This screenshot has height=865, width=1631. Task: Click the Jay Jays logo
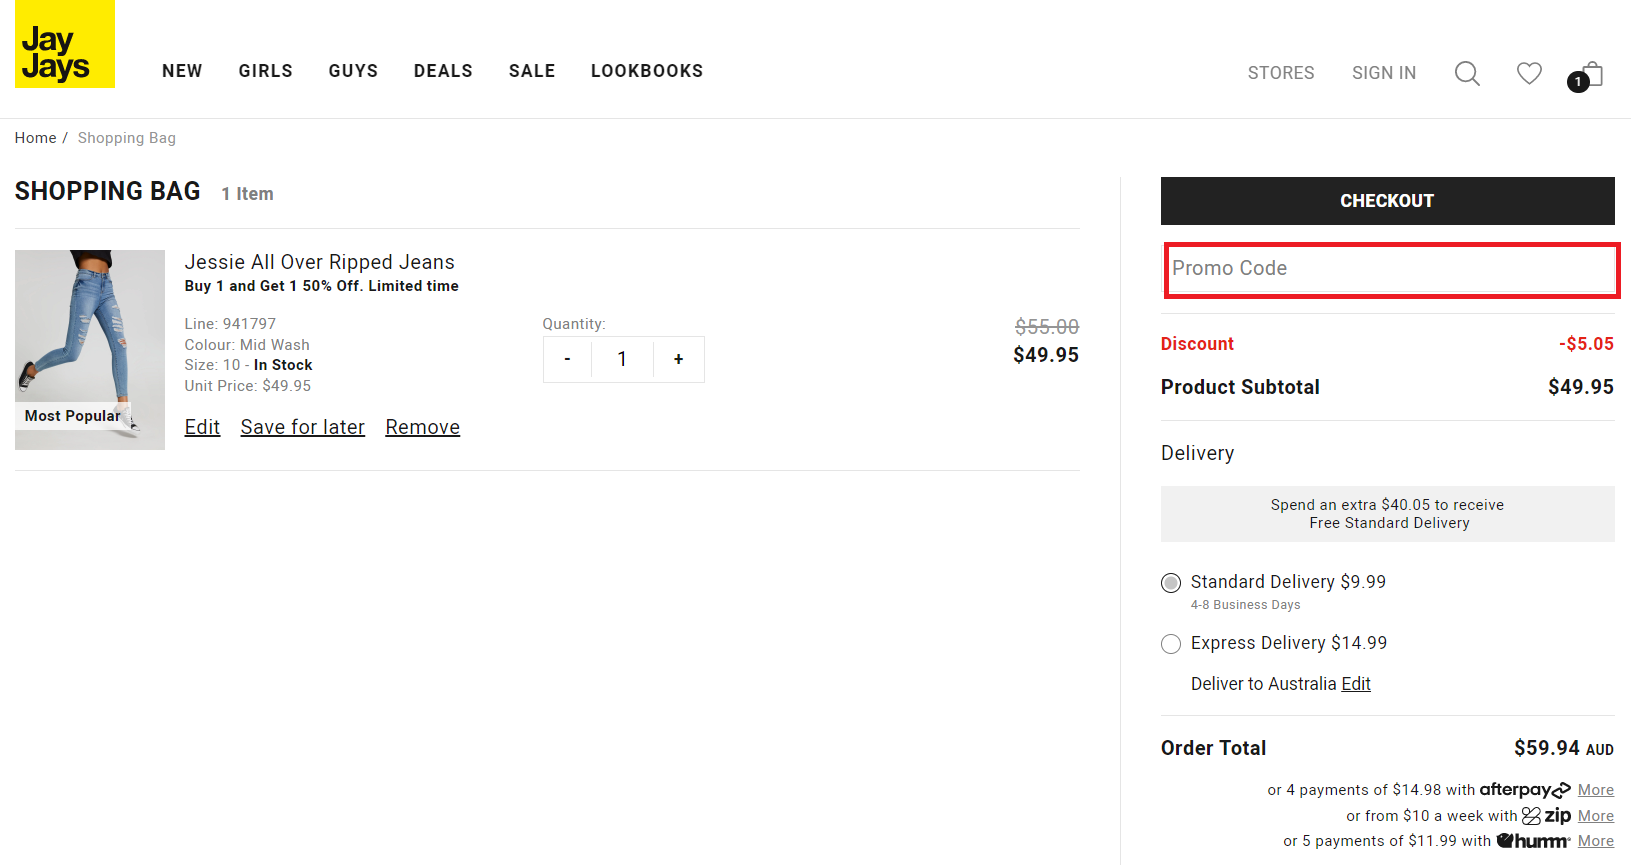(x=65, y=44)
